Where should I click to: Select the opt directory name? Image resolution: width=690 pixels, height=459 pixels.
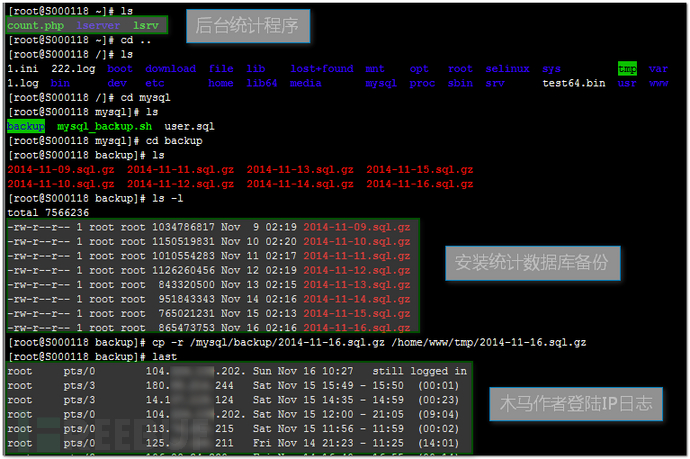[x=419, y=69]
